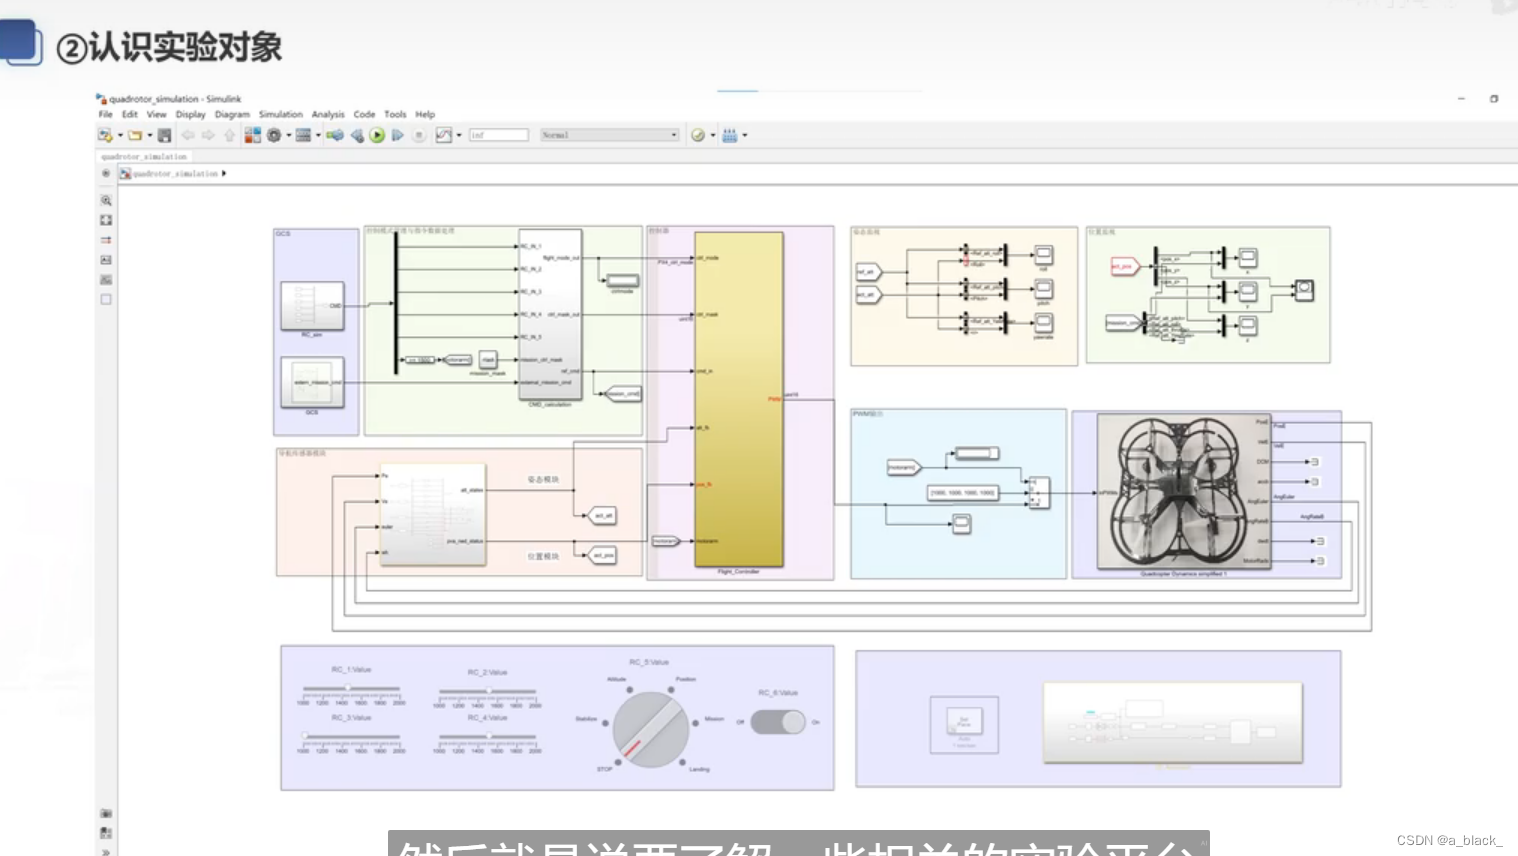
Task: Click the Update Diagram arrows icon
Action: coord(335,135)
